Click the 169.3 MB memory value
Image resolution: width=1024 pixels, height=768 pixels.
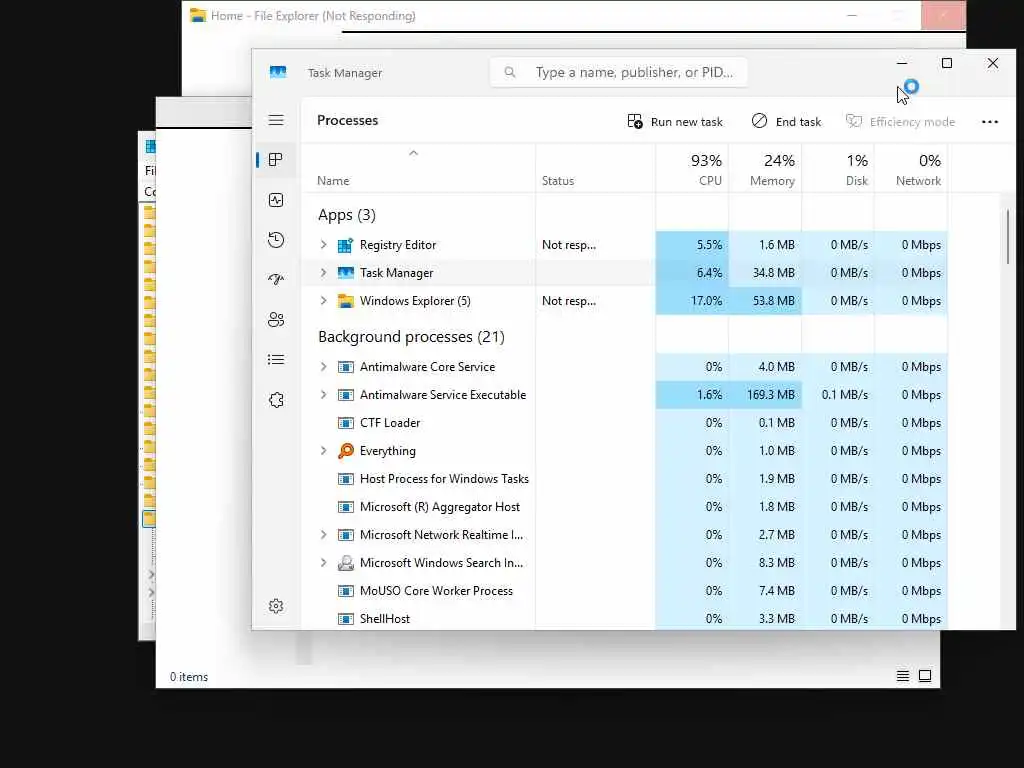[x=771, y=394]
